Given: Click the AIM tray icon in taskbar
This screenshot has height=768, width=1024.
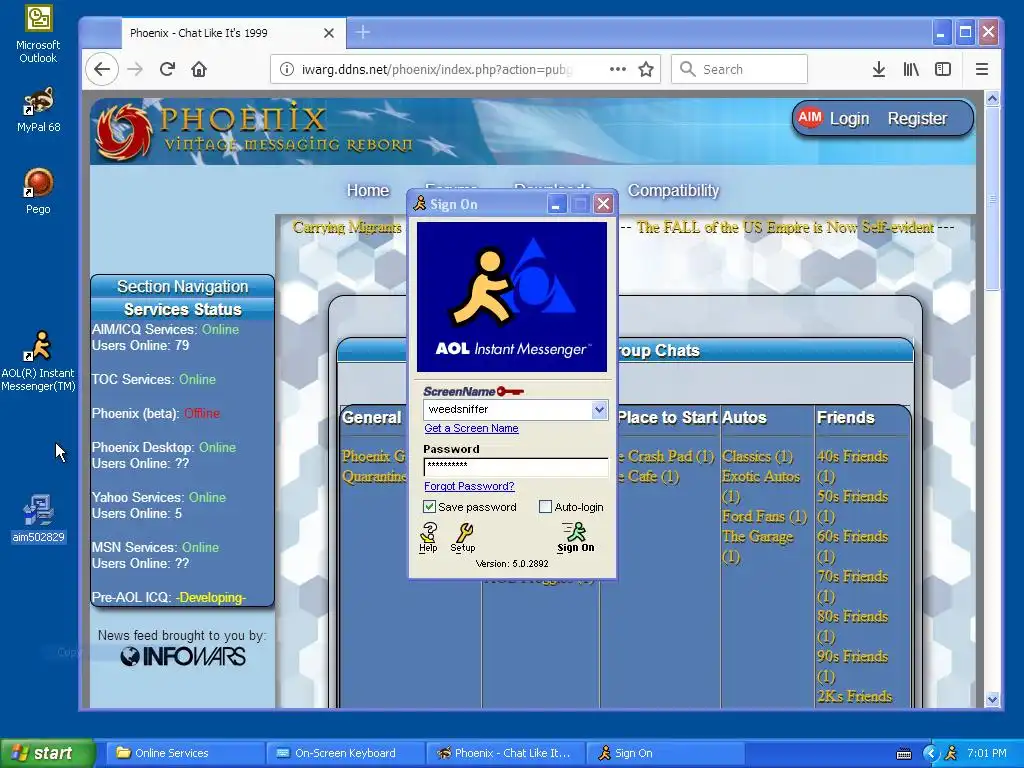Looking at the screenshot, I should click(x=951, y=753).
